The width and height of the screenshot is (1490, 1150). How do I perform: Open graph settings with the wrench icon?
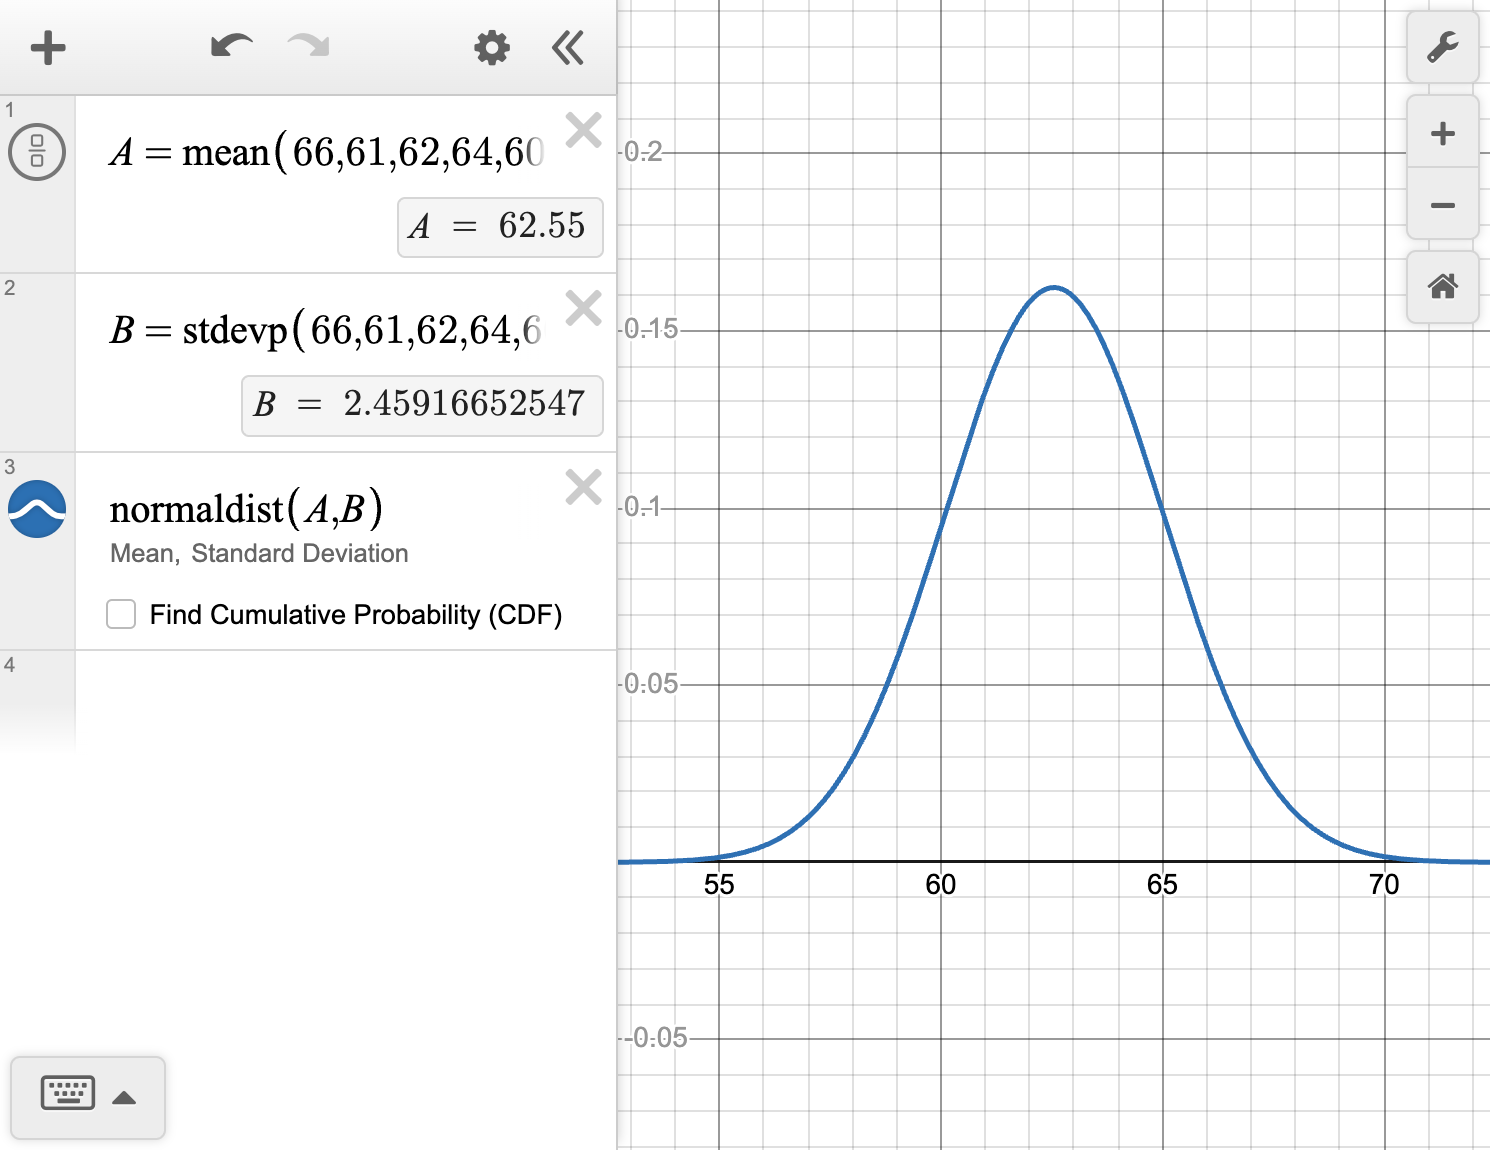(x=1442, y=47)
